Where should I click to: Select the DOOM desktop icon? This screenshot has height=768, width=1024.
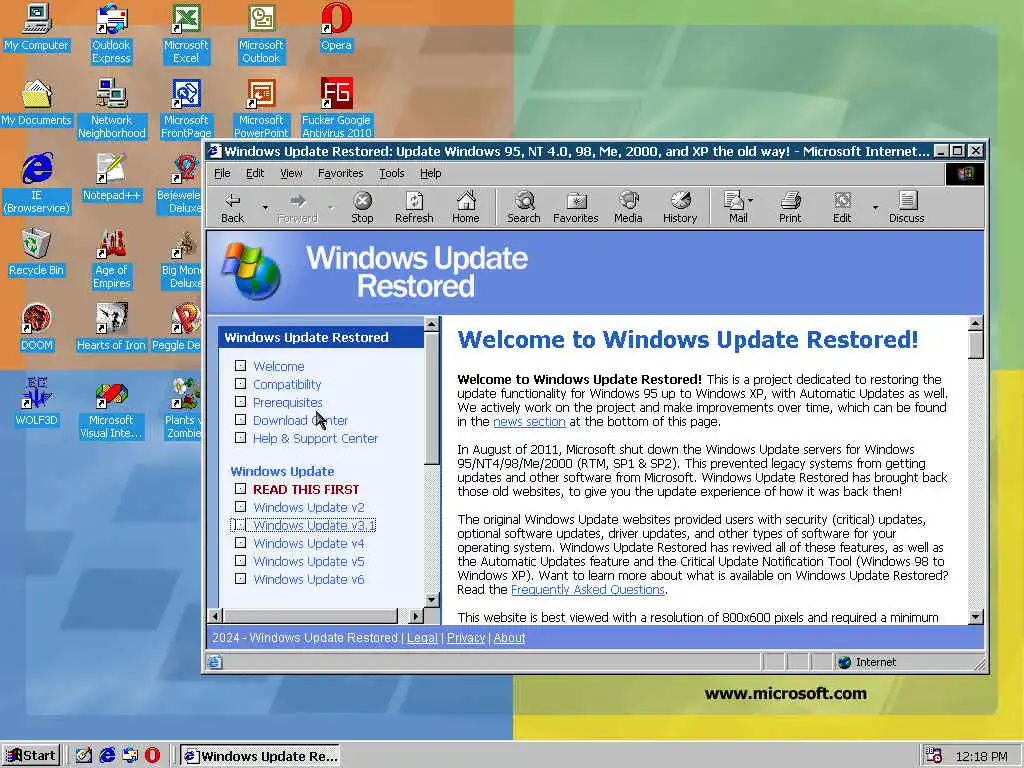point(36,328)
